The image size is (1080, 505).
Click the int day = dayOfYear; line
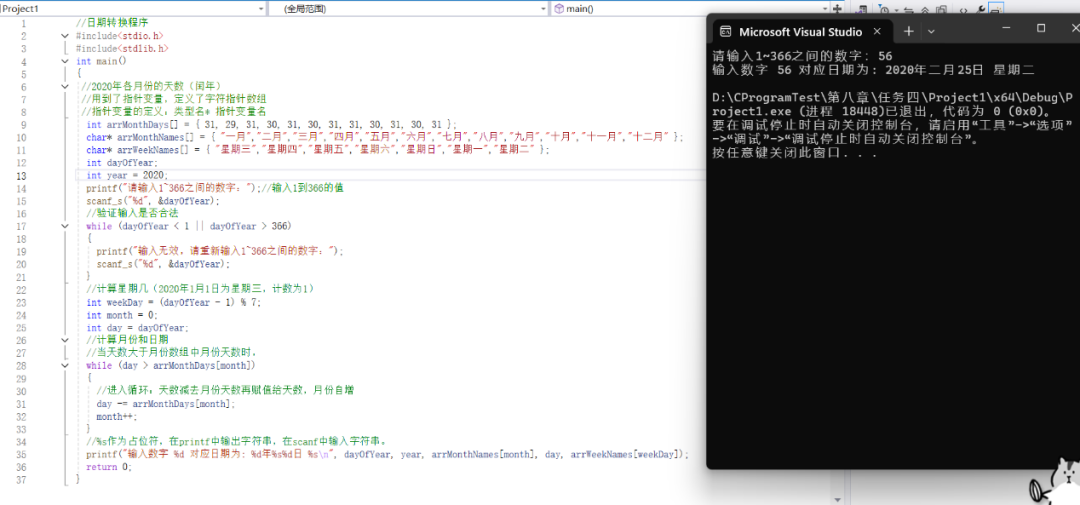coord(137,327)
